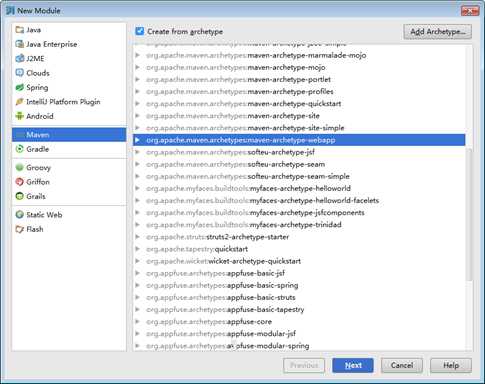Expand maven-archetype-site-simple arrow
This screenshot has width=485, height=384.
click(x=137, y=128)
